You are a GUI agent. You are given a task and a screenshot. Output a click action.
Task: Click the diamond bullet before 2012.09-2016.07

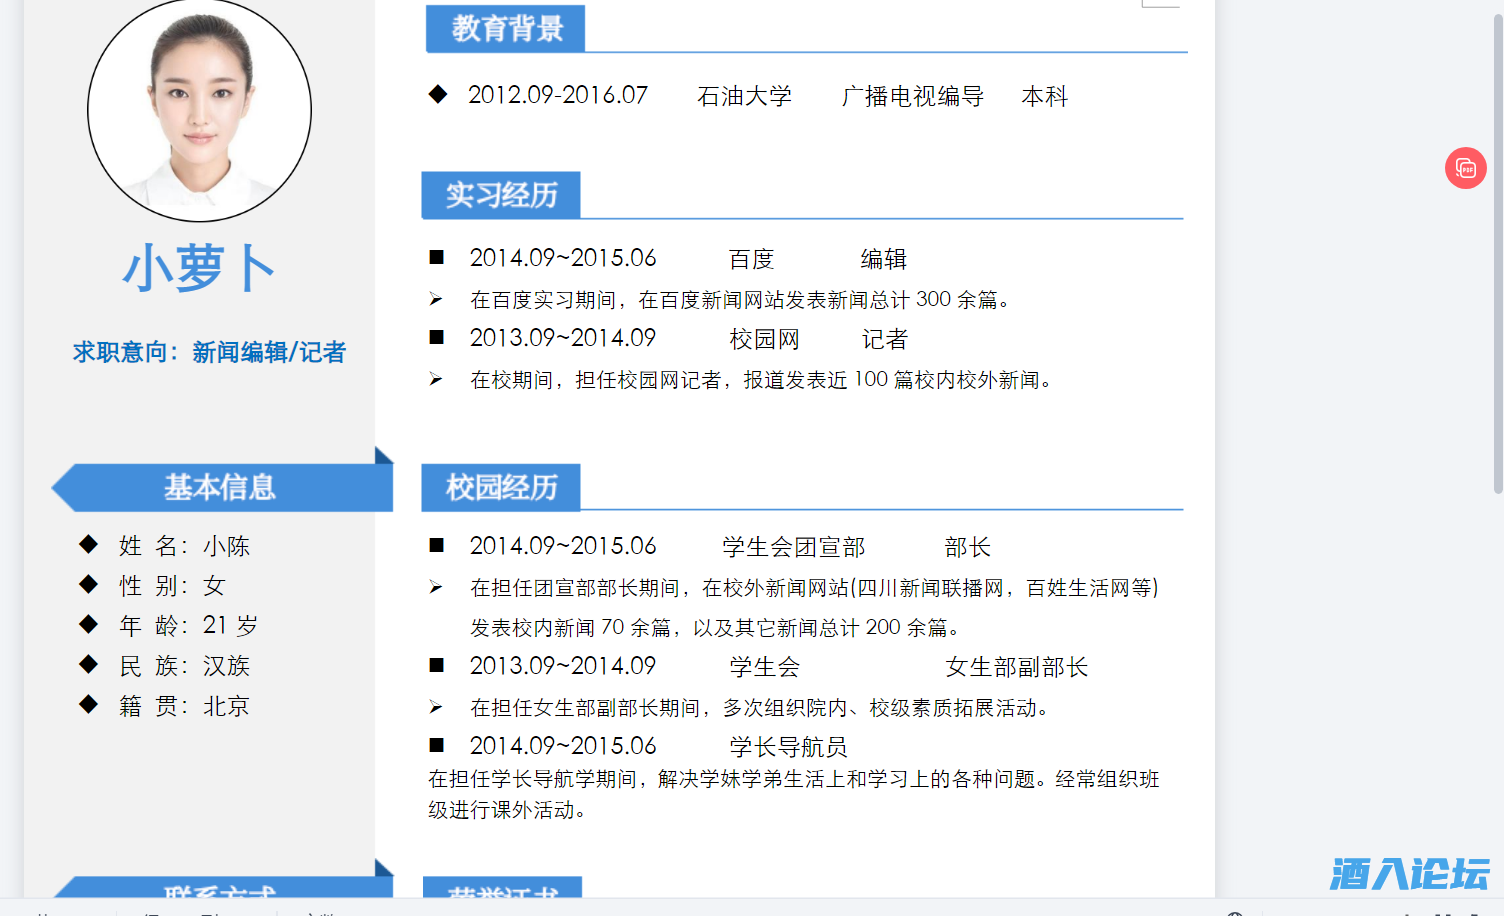click(x=438, y=95)
